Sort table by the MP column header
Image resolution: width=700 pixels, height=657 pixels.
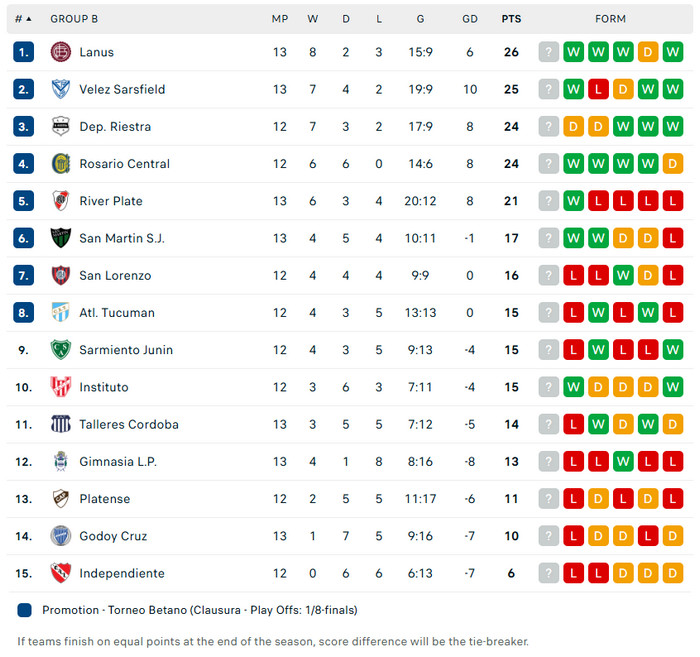click(280, 19)
